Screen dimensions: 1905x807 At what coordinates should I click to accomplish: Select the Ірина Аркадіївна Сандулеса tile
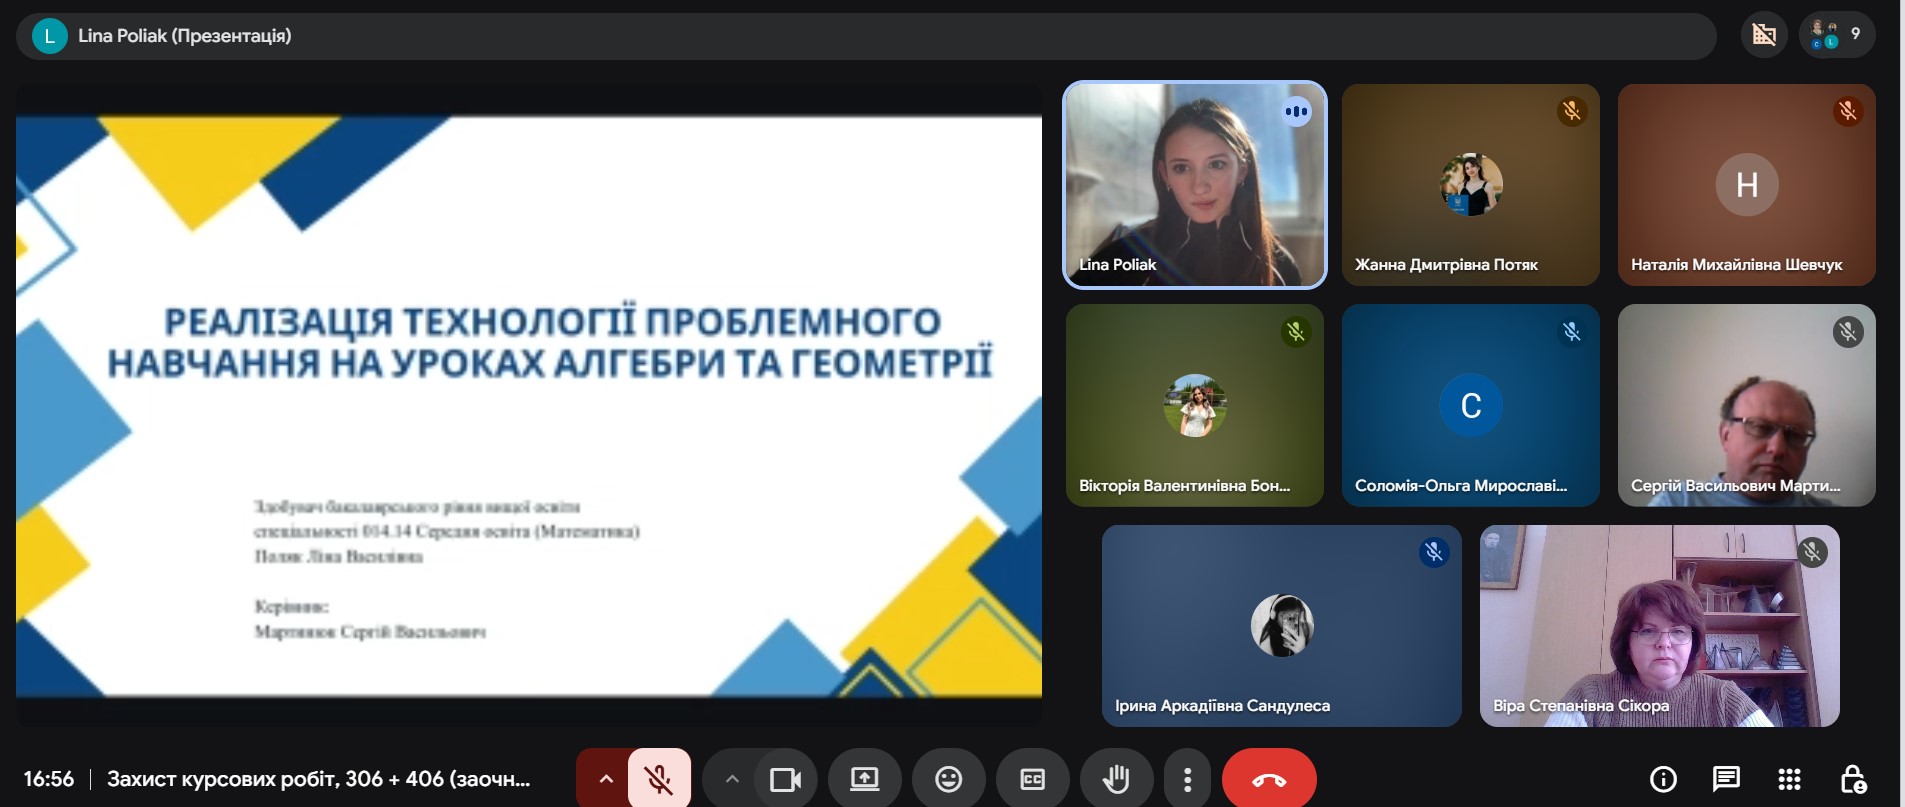(x=1281, y=626)
